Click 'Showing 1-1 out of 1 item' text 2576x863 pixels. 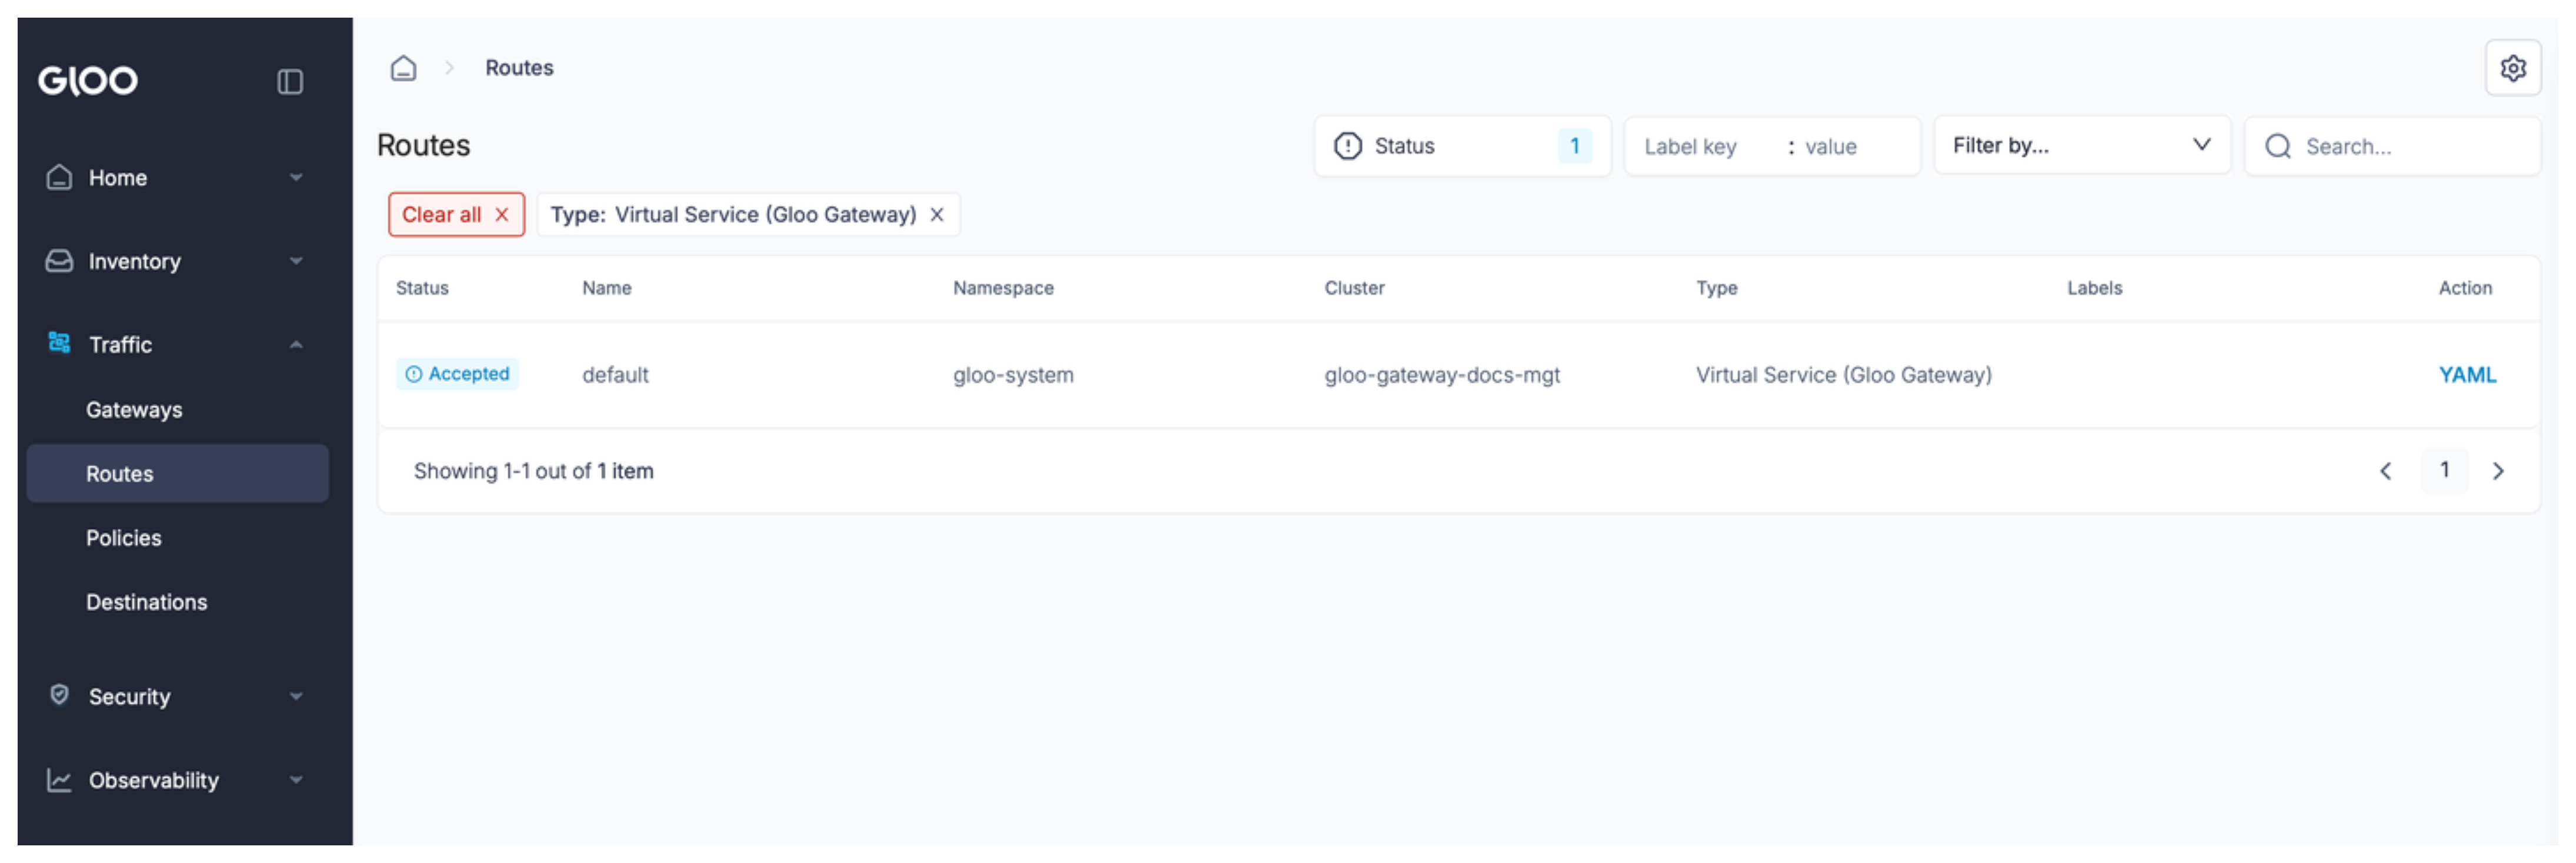tap(533, 471)
